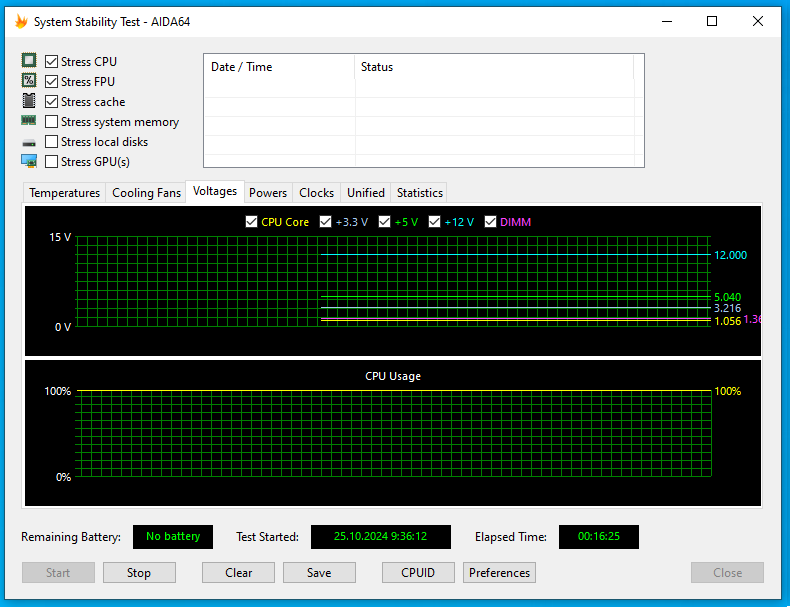Click the Clear button
Viewport: 790px width, 607px height.
[x=238, y=573]
